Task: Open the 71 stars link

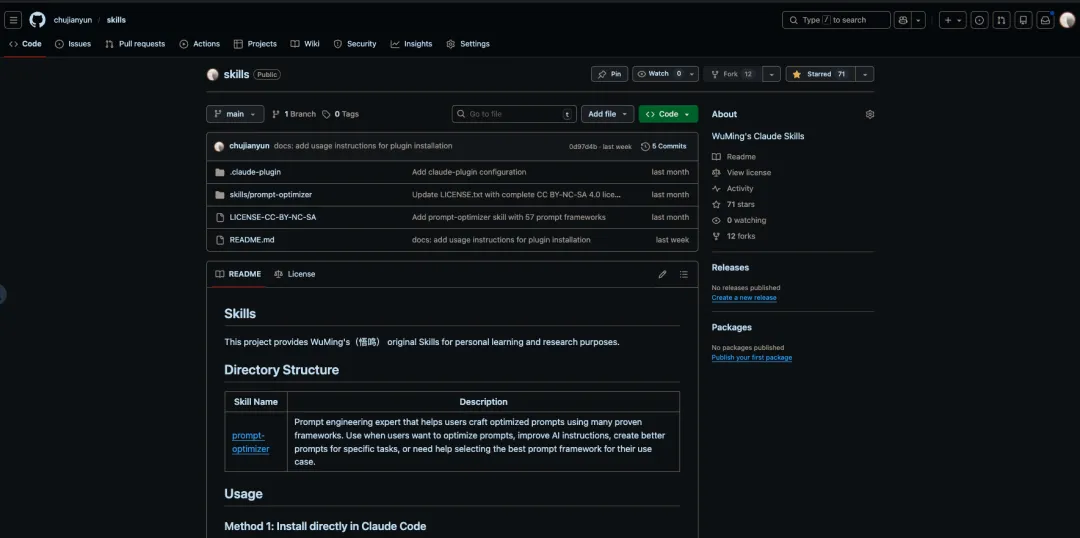Action: click(733, 205)
